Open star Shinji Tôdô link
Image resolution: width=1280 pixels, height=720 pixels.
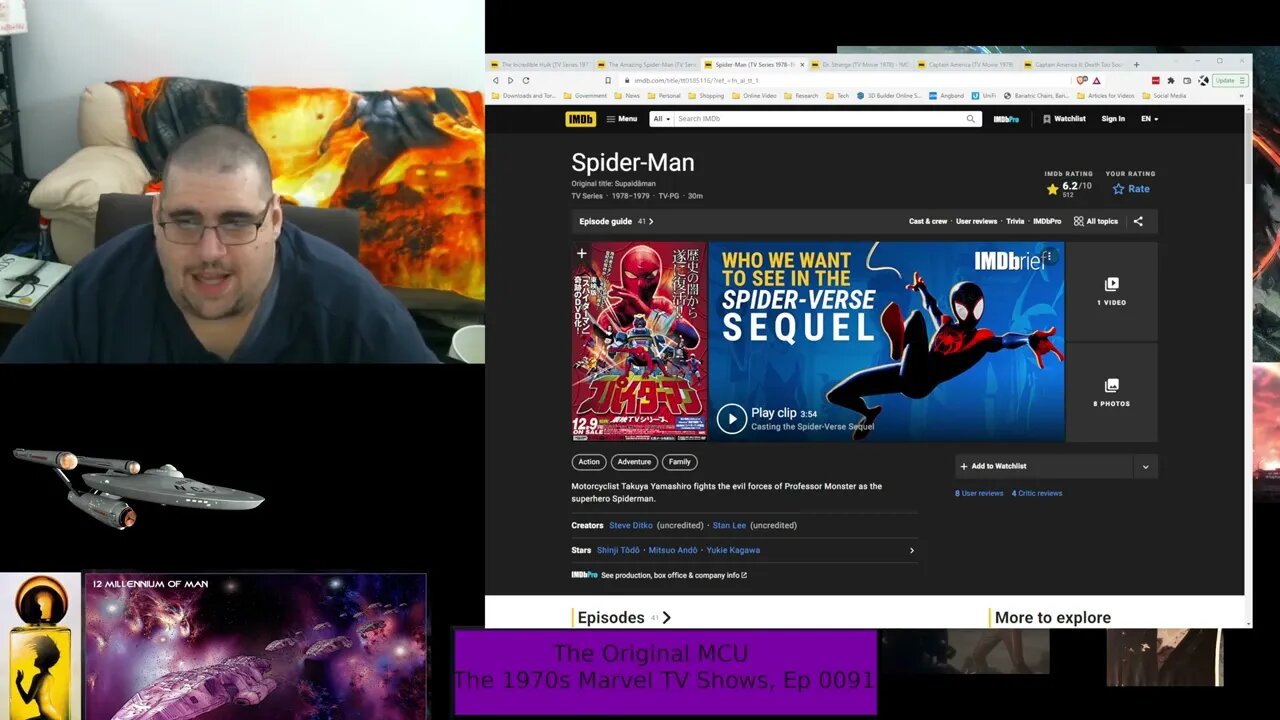point(618,550)
